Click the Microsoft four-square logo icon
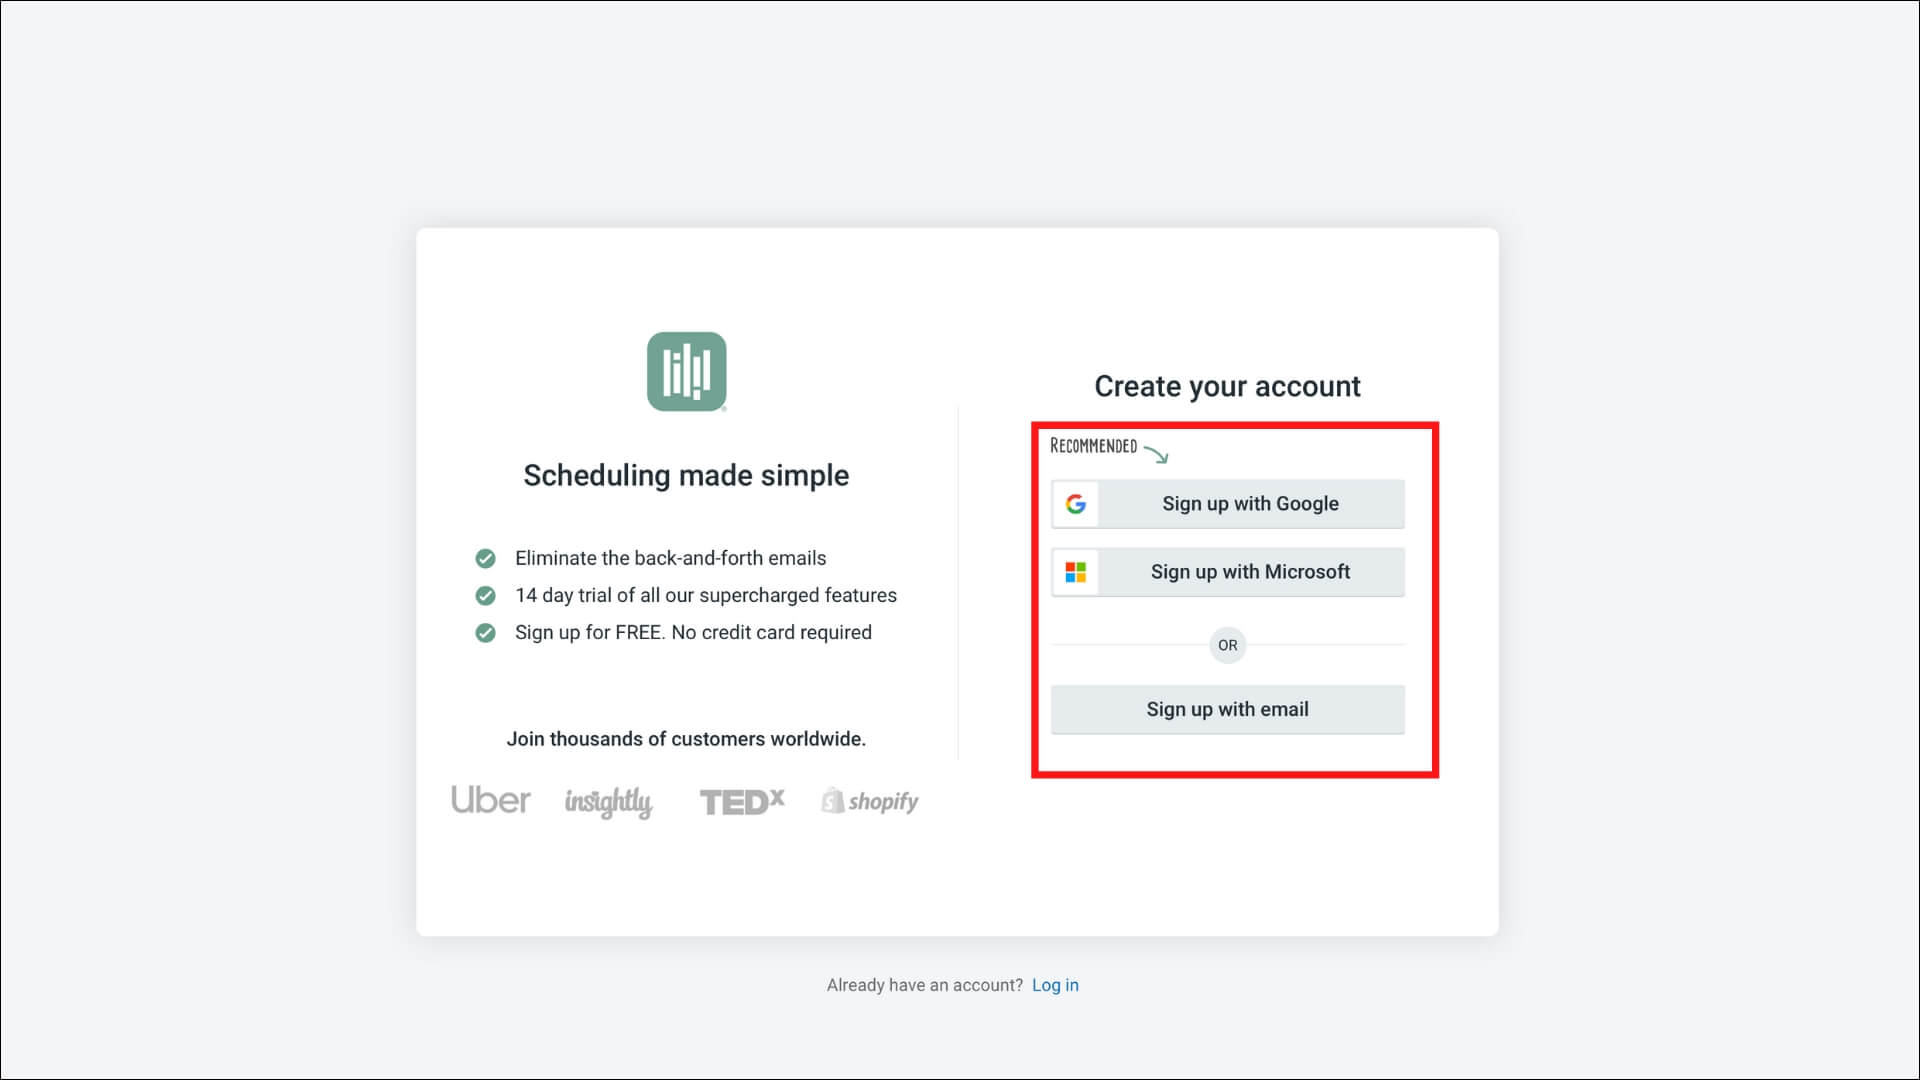1920x1080 pixels. pos(1076,572)
